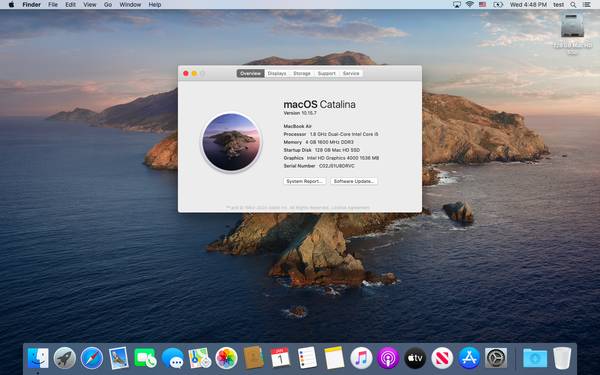Open the View menu
Screen dimensions: 600x375
[x=90, y=5]
